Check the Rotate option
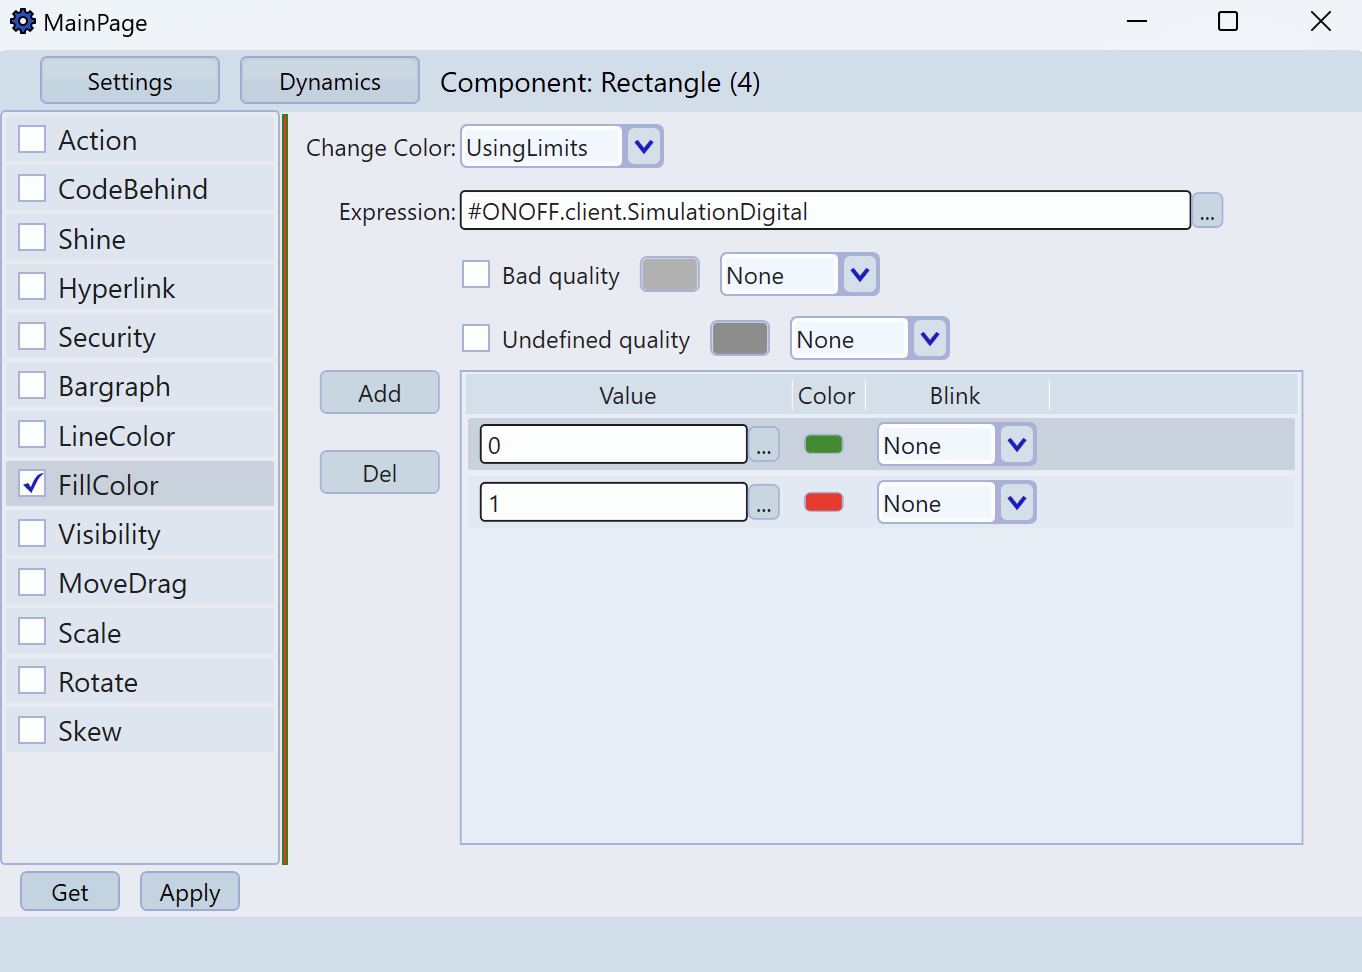Image resolution: width=1362 pixels, height=972 pixels. (32, 681)
